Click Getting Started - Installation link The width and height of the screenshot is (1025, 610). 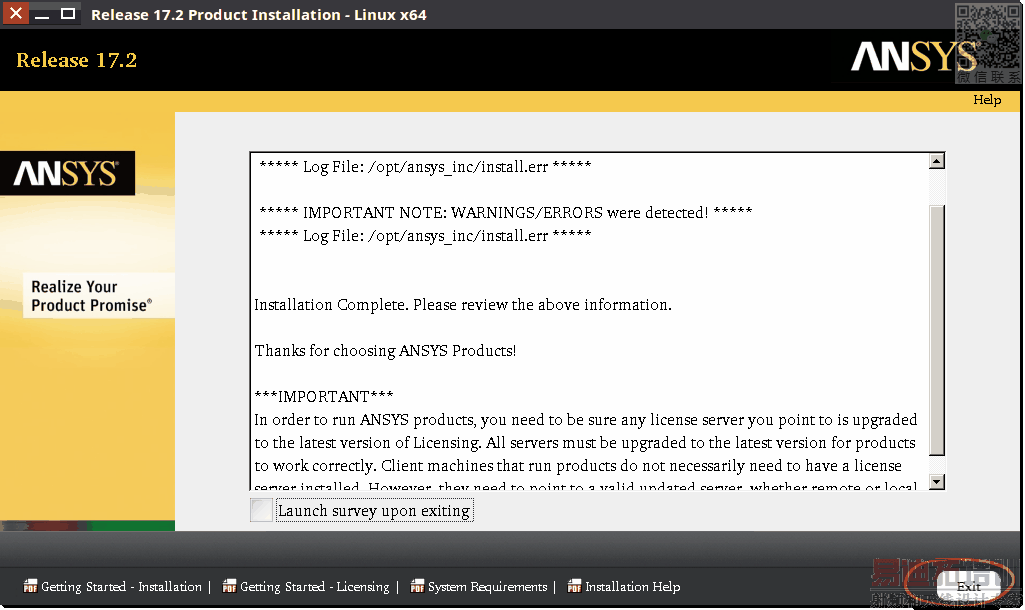[x=122, y=587]
